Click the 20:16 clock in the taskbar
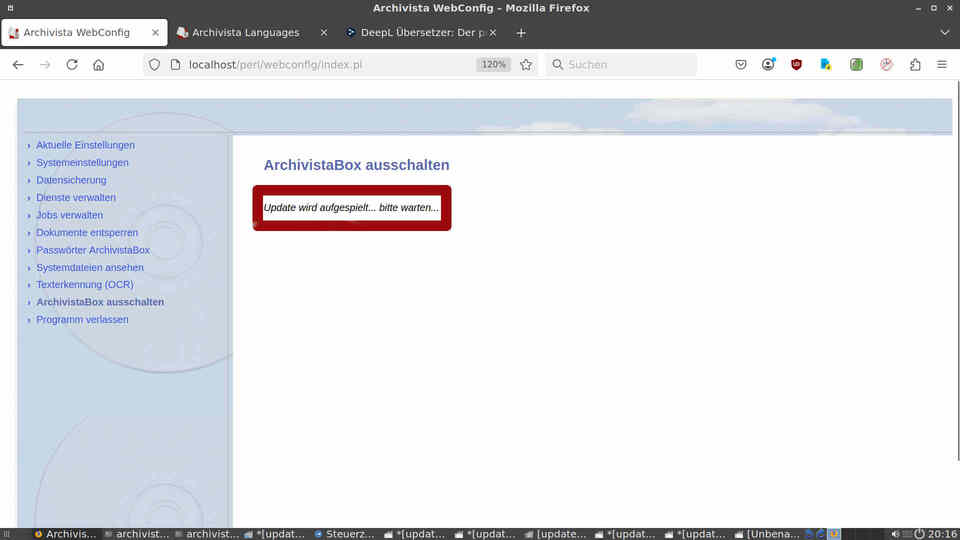Viewport: 960px width, 540px height. [x=942, y=534]
